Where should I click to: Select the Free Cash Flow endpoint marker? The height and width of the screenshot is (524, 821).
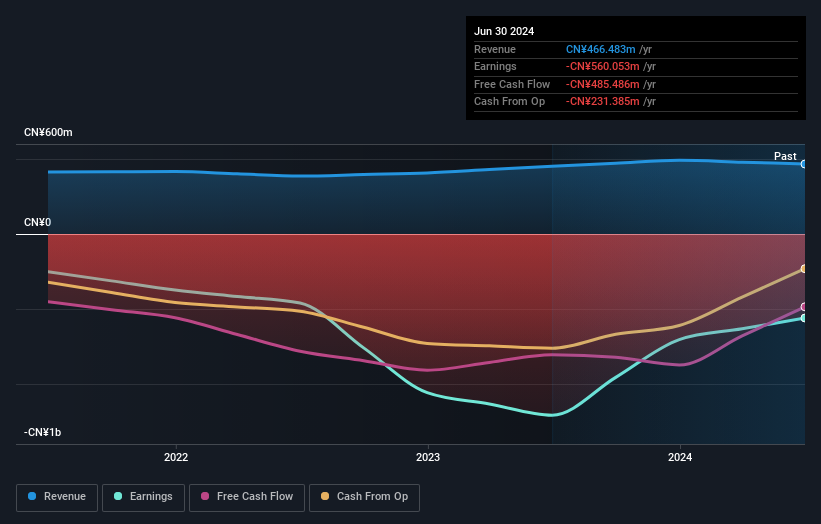click(x=804, y=307)
